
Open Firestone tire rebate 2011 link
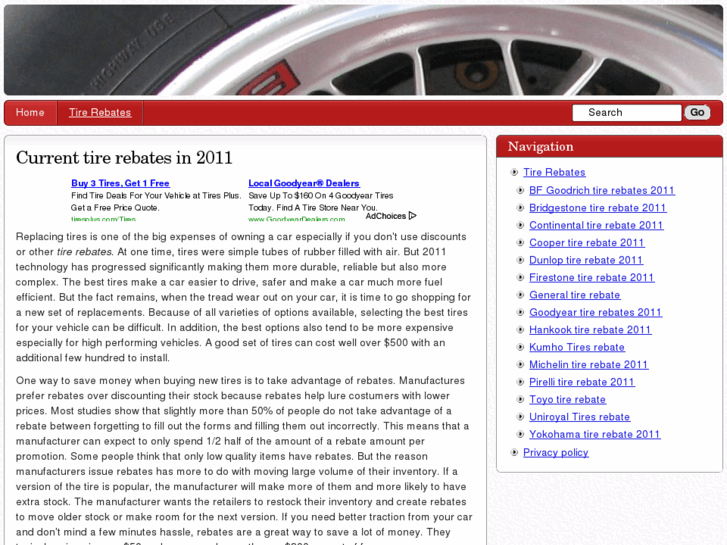[x=592, y=277]
